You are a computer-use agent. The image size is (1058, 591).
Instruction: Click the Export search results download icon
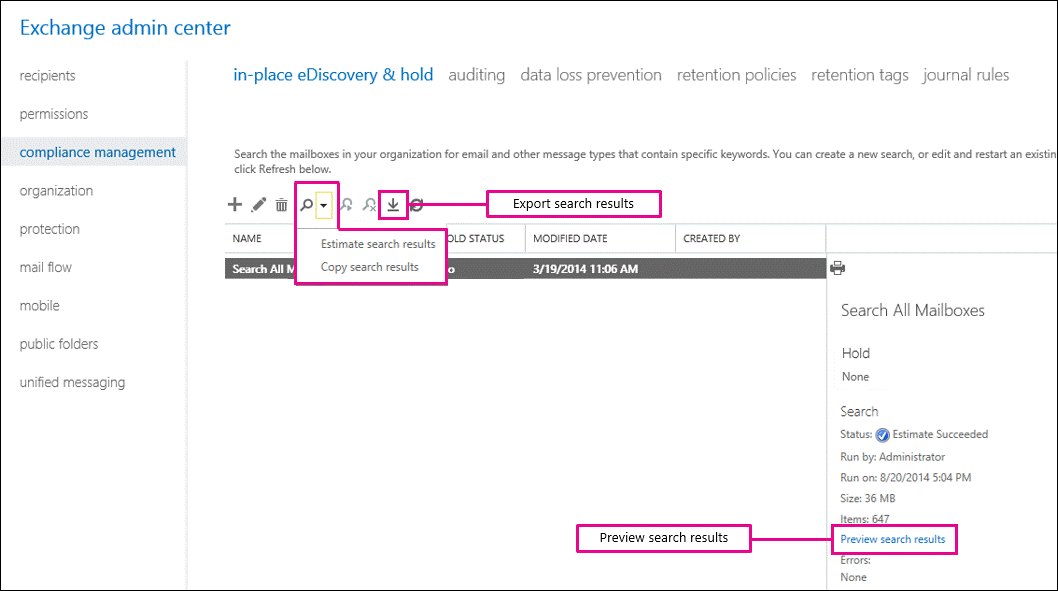[393, 204]
